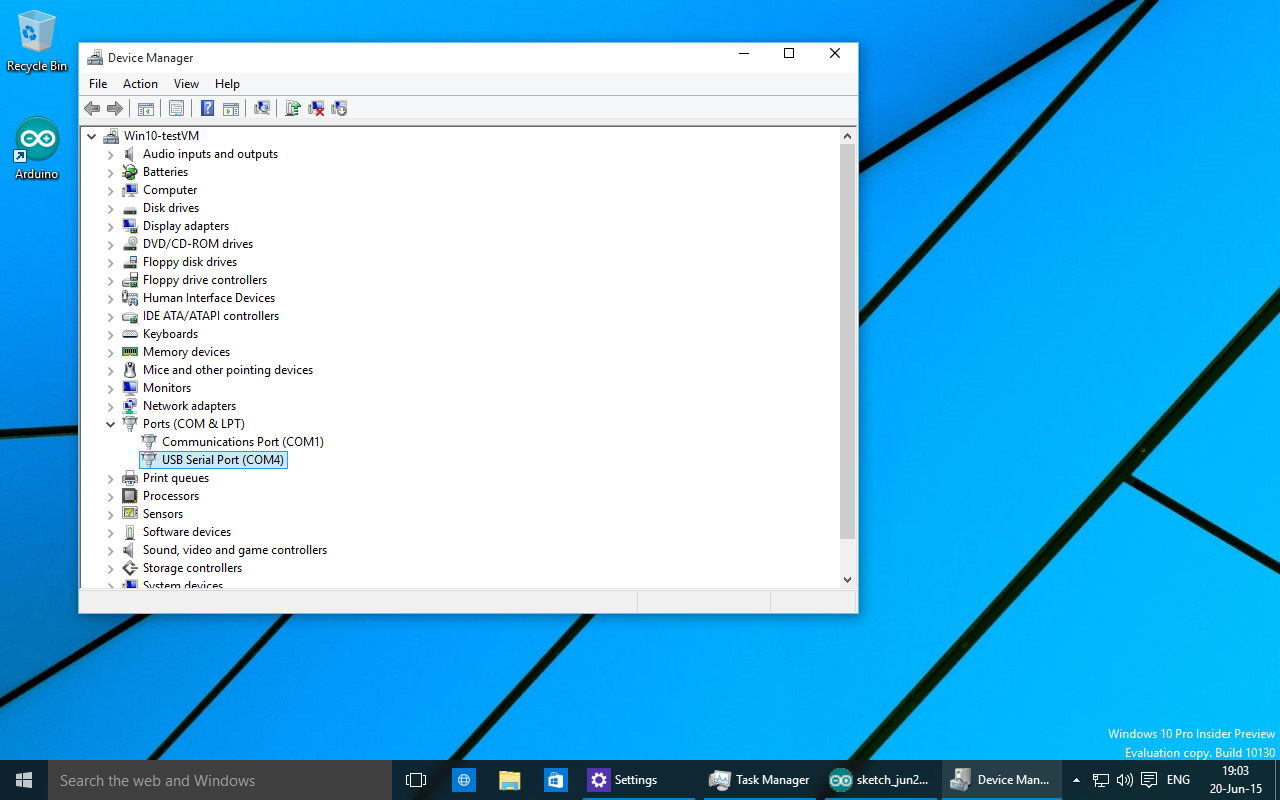Screen dimensions: 1280x800
Task: Collapse the Win10-testVM root node
Action: pos(92,136)
